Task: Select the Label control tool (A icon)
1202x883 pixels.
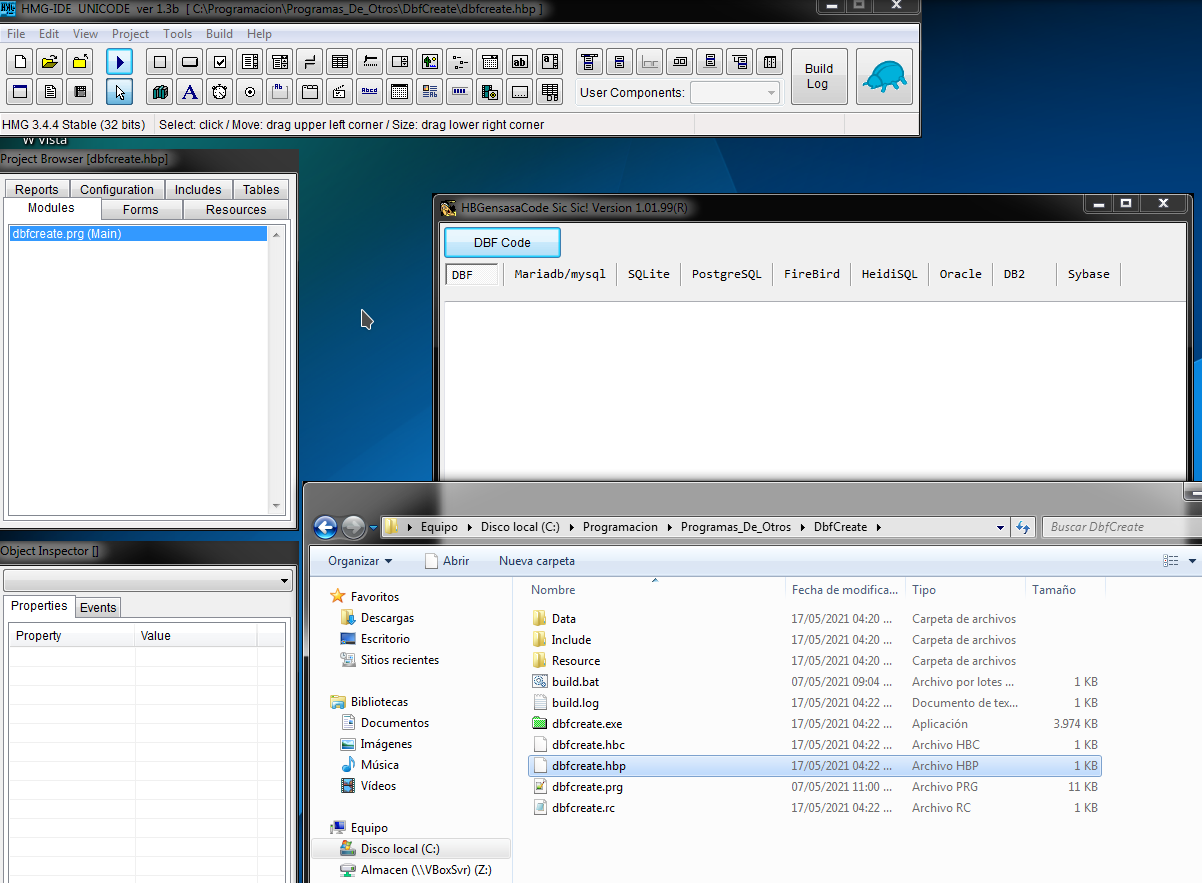Action: (189, 91)
